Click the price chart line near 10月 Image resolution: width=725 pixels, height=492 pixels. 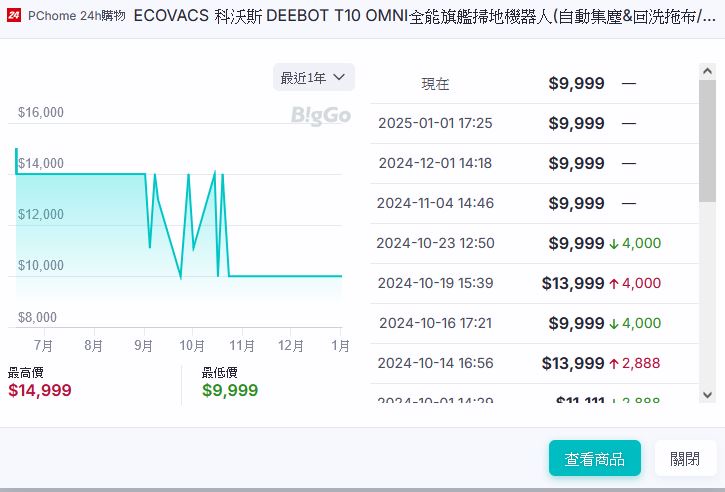point(193,248)
